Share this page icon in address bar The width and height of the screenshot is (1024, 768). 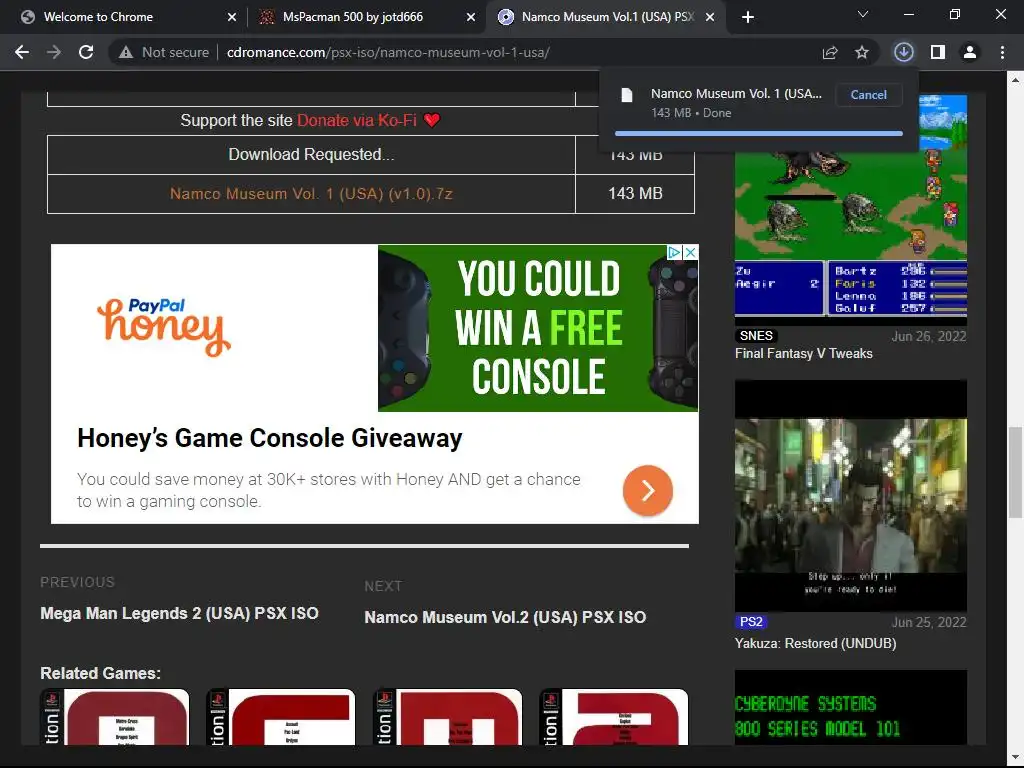829,52
